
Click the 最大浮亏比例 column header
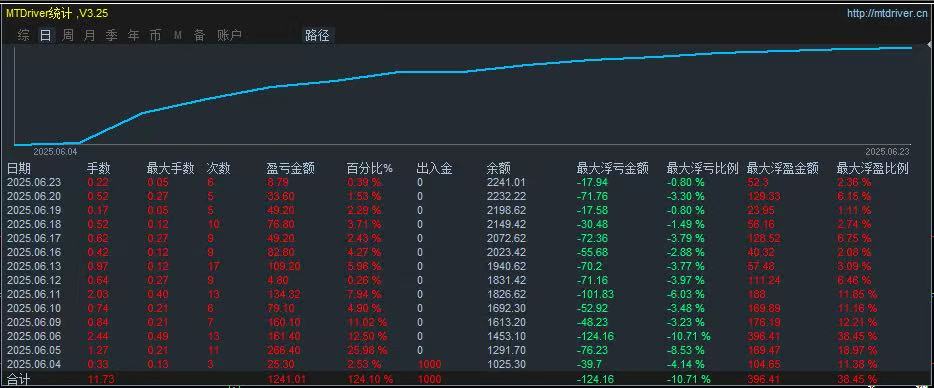point(703,169)
